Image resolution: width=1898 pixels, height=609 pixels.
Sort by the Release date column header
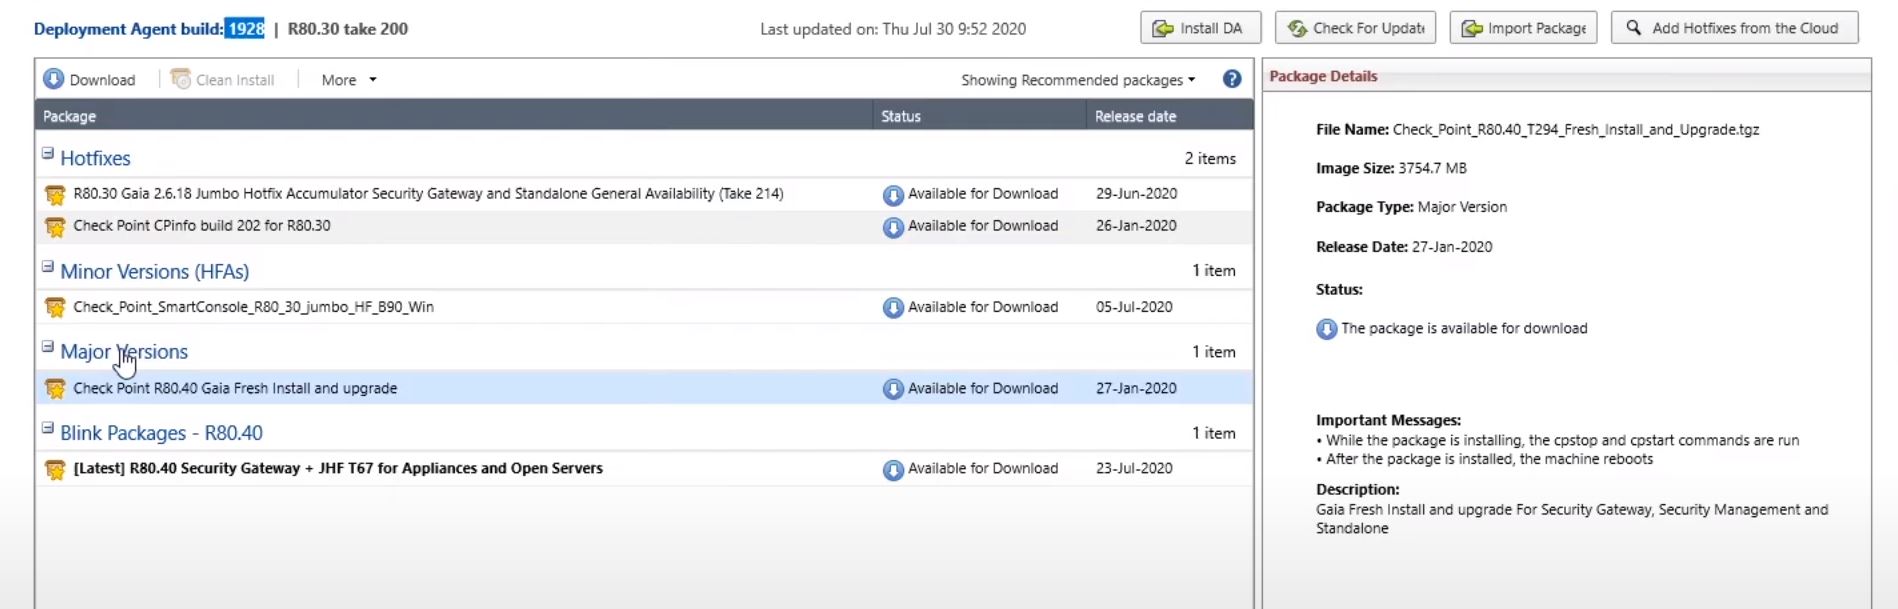point(1135,116)
